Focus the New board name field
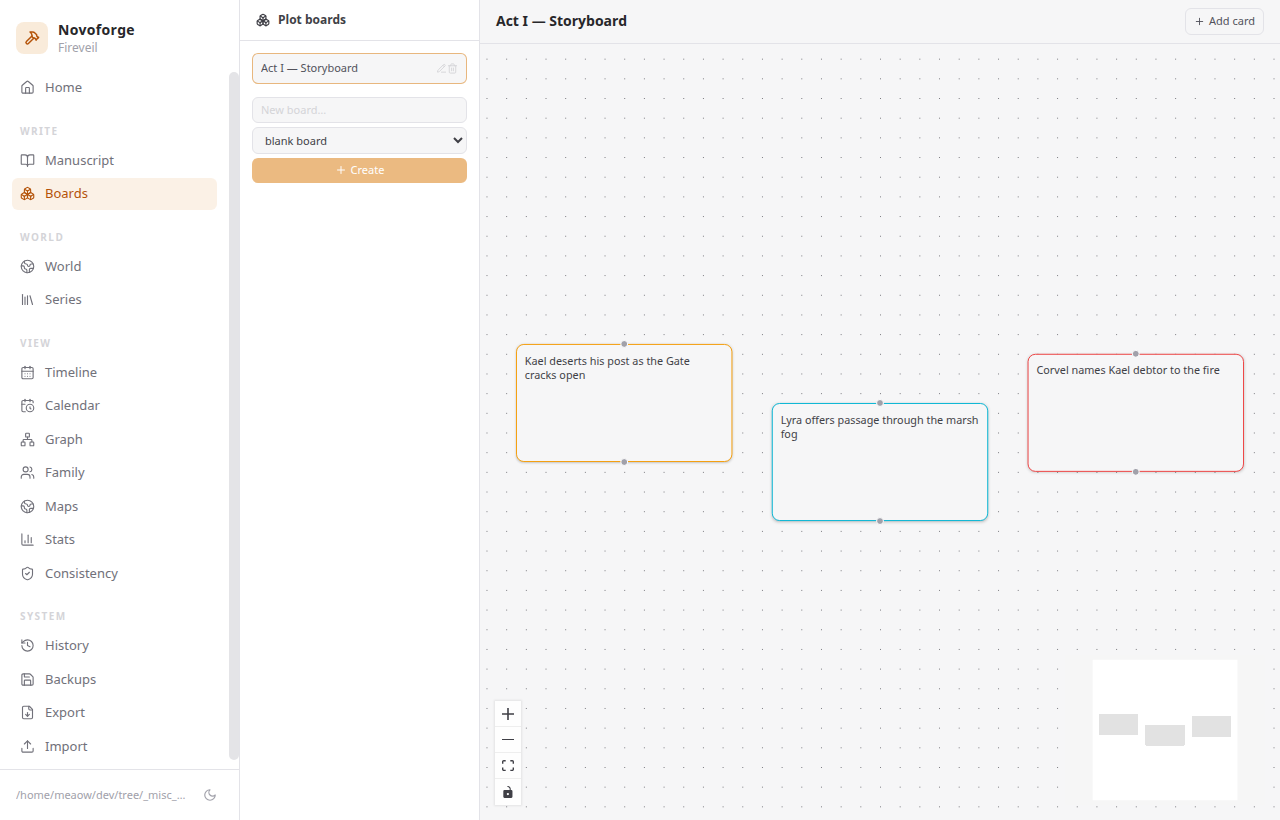This screenshot has height=820, width=1280. click(x=359, y=110)
